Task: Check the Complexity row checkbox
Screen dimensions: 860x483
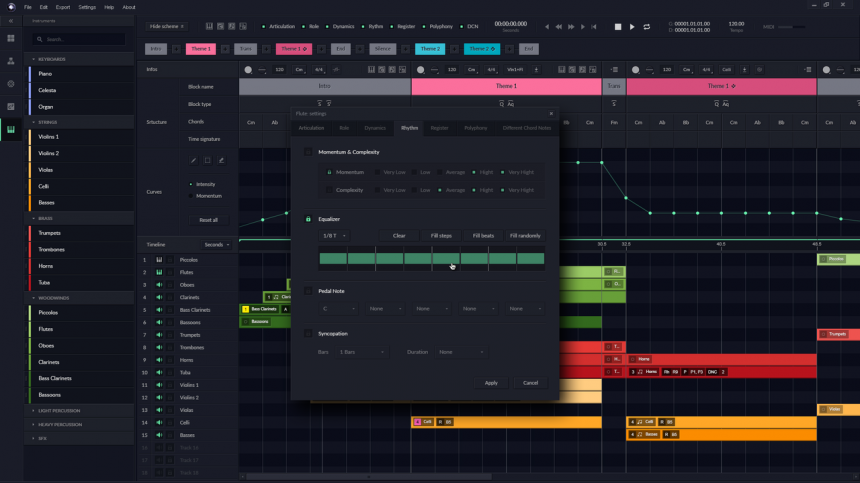Action: coord(329,190)
